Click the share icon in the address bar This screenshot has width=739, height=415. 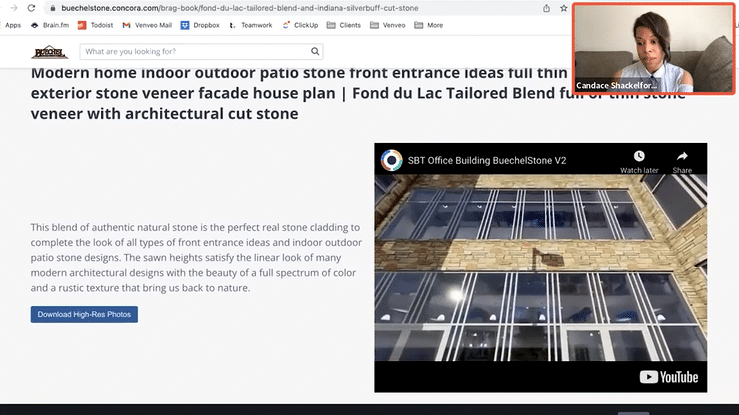click(x=546, y=8)
